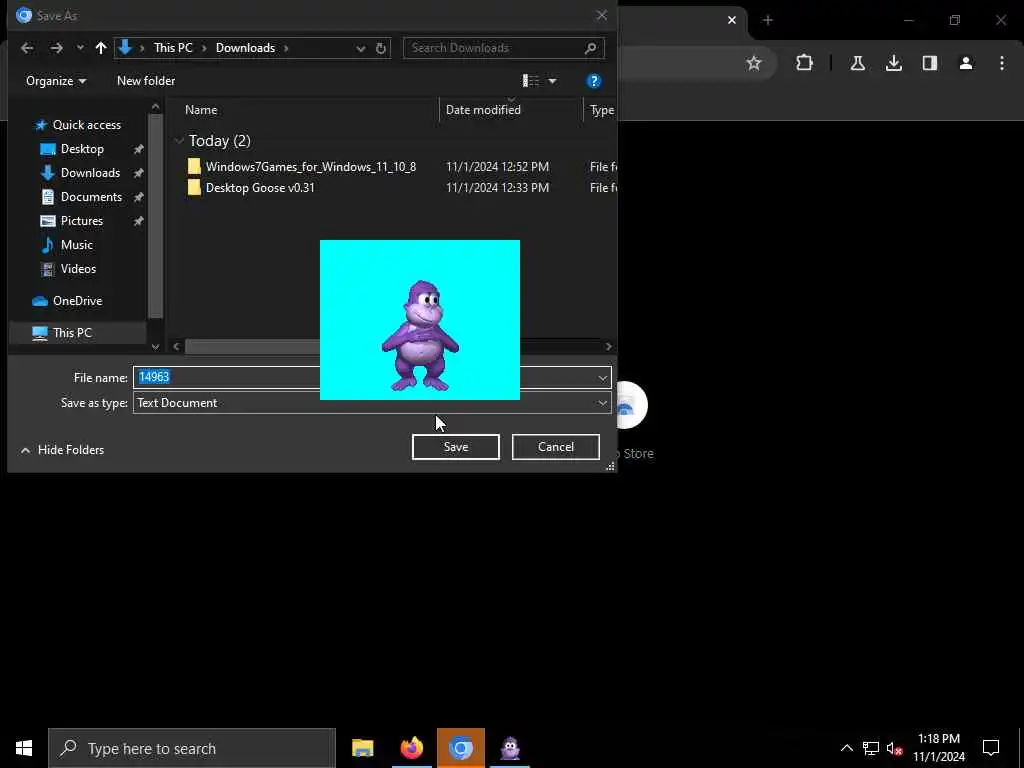Click This PC in address bar

point(173,48)
